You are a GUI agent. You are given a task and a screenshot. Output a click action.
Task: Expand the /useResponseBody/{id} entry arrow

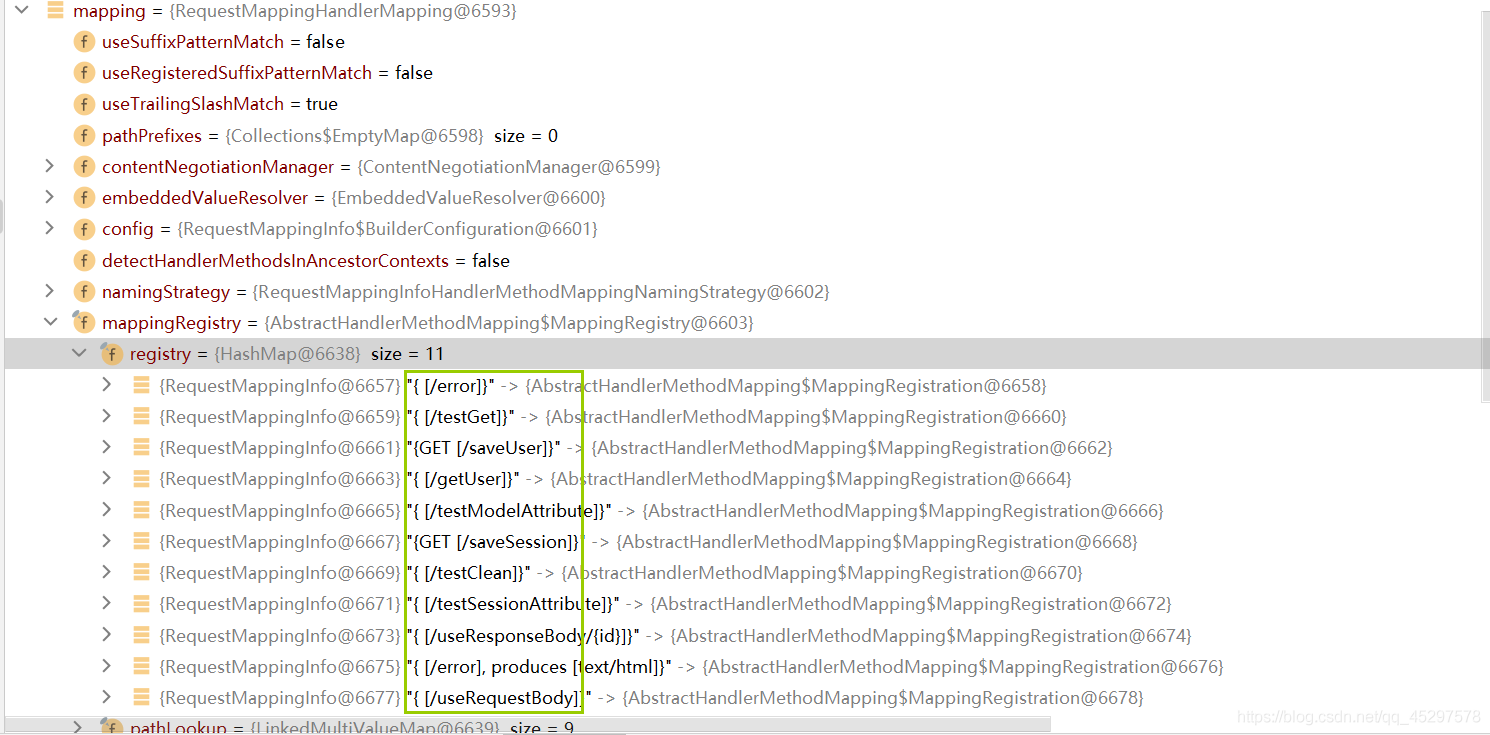pyautogui.click(x=107, y=635)
